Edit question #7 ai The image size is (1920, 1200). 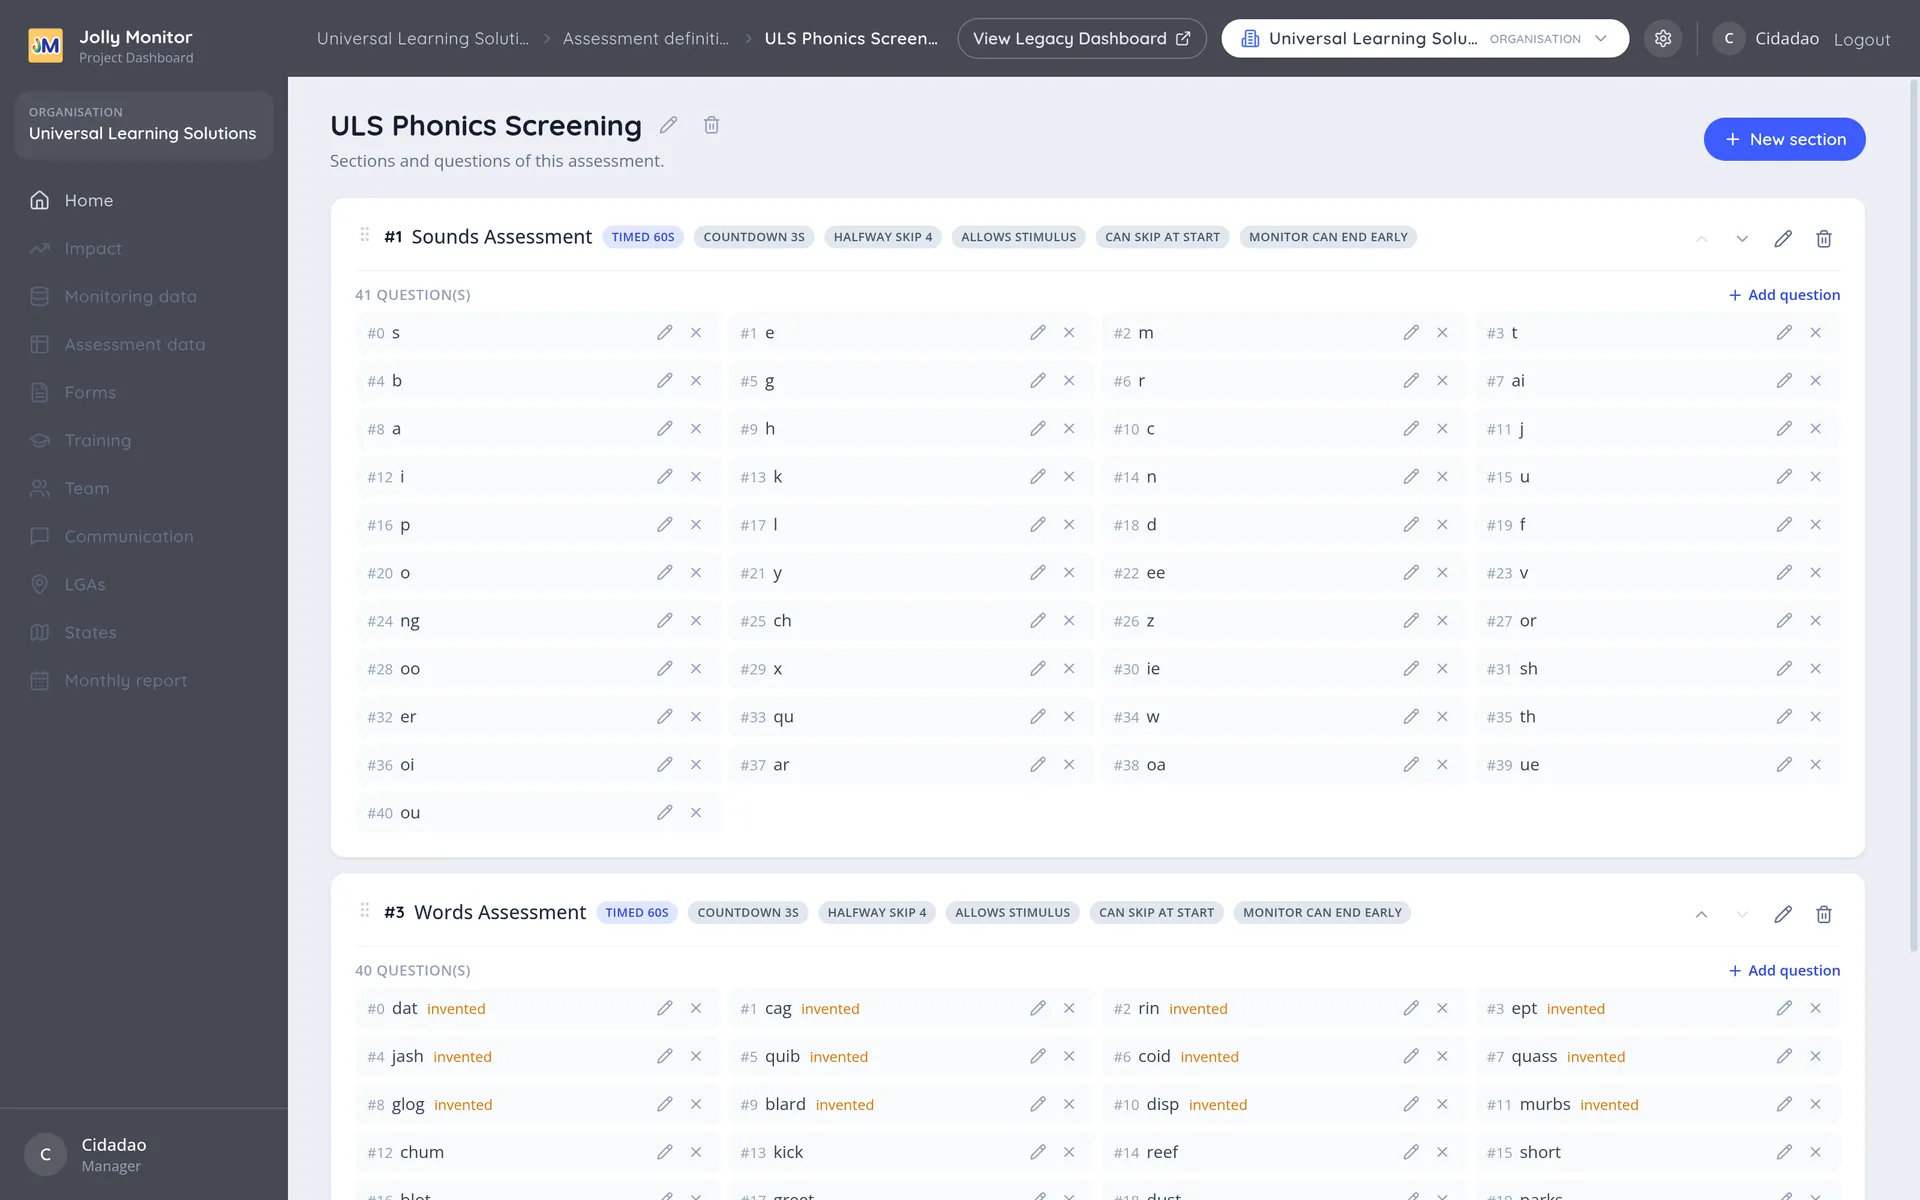pos(1784,381)
